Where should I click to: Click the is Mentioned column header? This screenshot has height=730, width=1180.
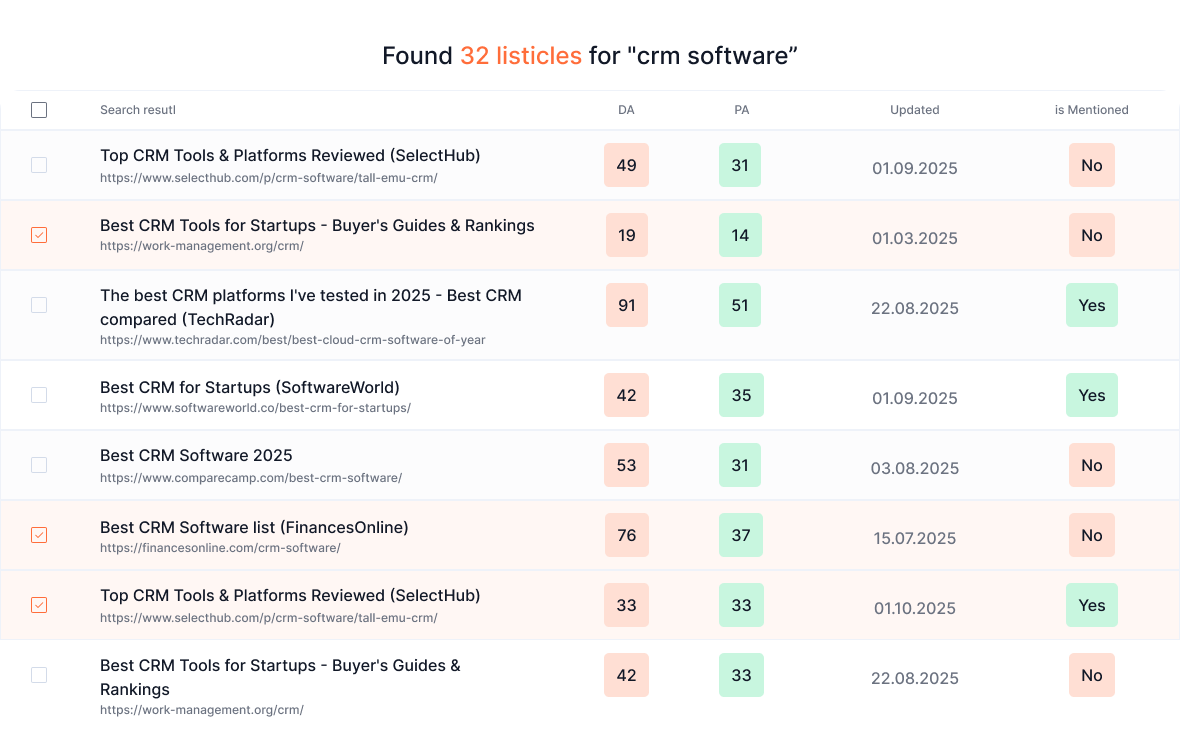click(x=1091, y=110)
